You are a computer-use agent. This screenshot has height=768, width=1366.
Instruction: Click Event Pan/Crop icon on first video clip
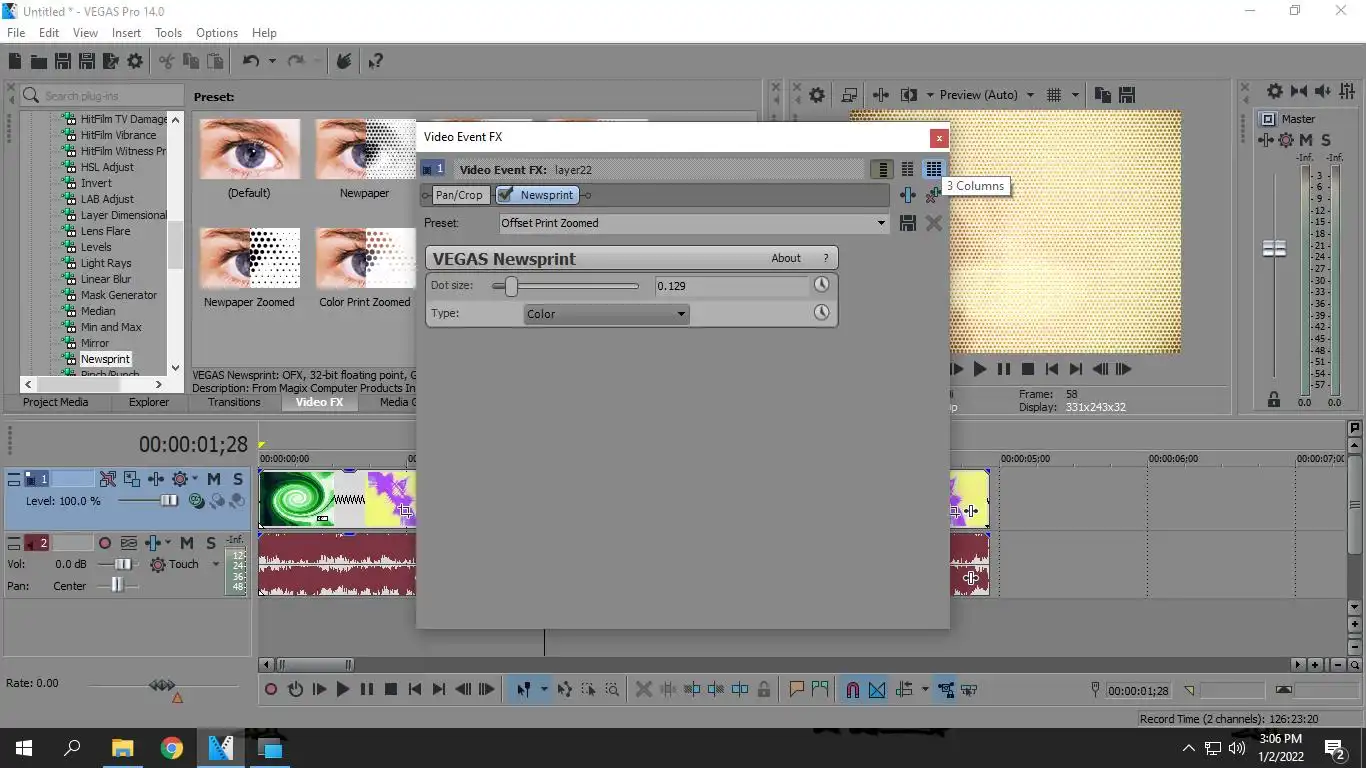404,511
